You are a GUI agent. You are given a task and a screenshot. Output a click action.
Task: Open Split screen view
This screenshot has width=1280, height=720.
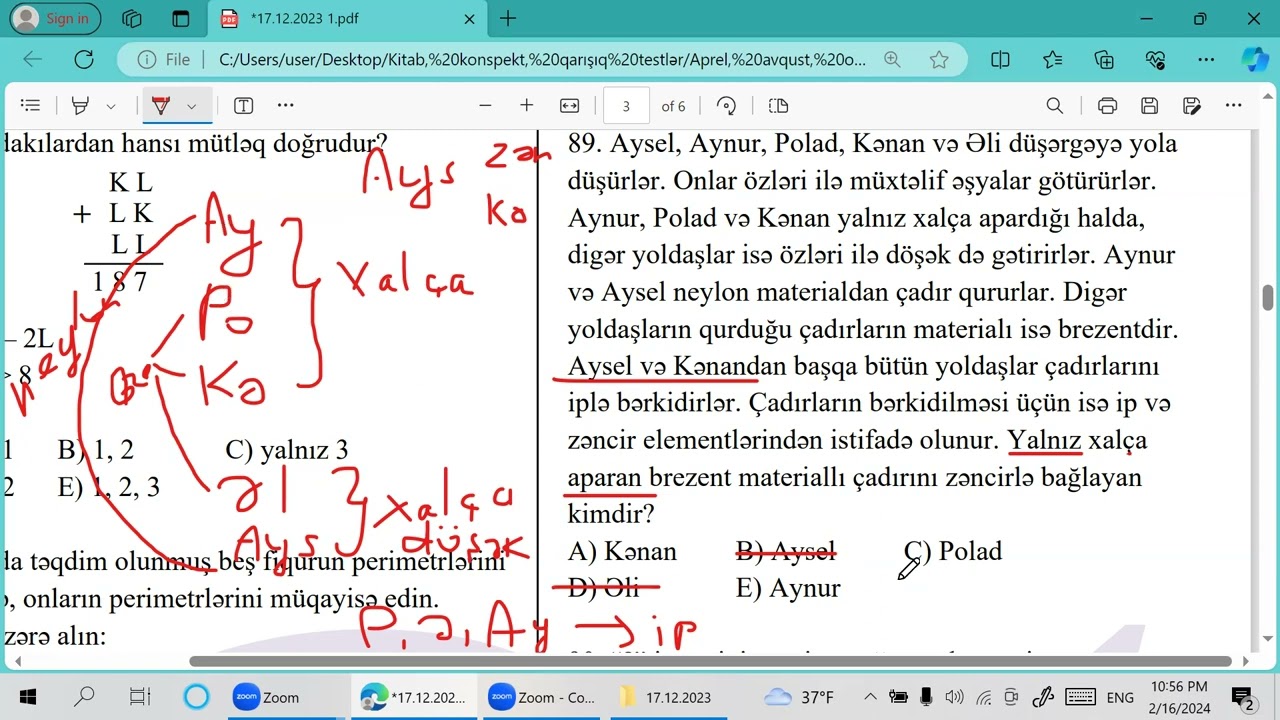1000,60
